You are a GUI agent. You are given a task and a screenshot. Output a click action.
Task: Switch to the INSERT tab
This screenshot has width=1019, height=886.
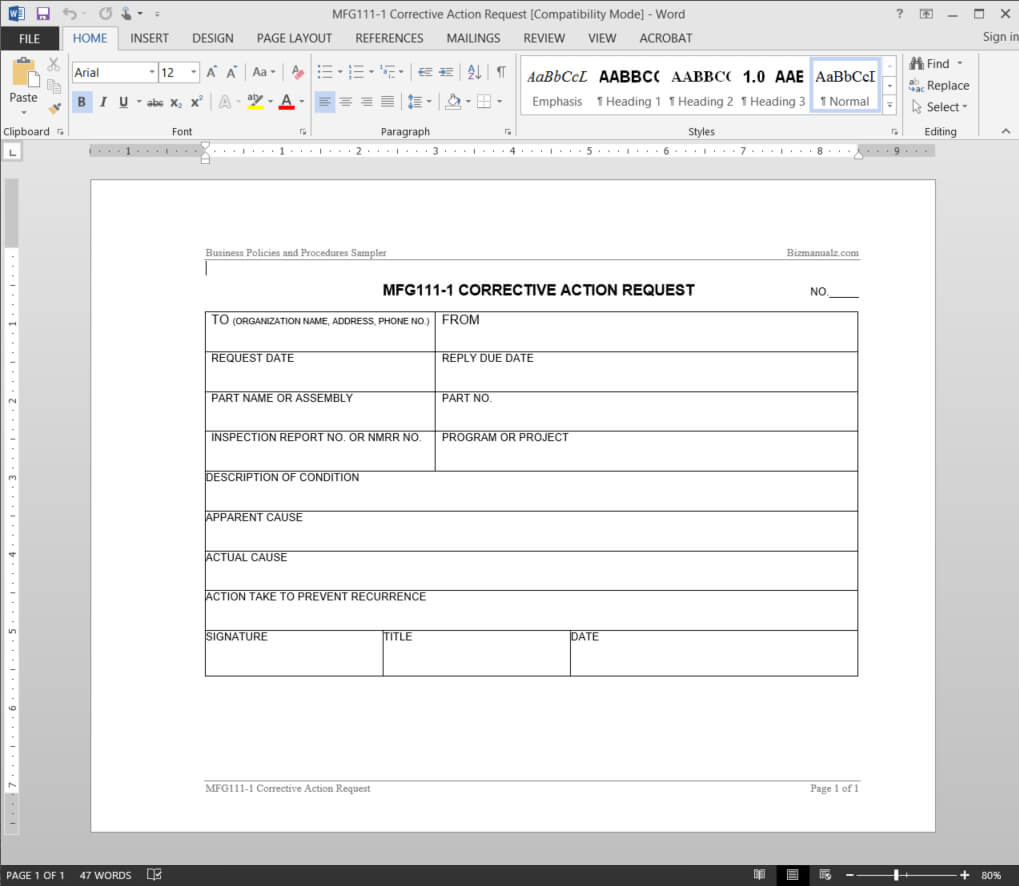pos(149,38)
